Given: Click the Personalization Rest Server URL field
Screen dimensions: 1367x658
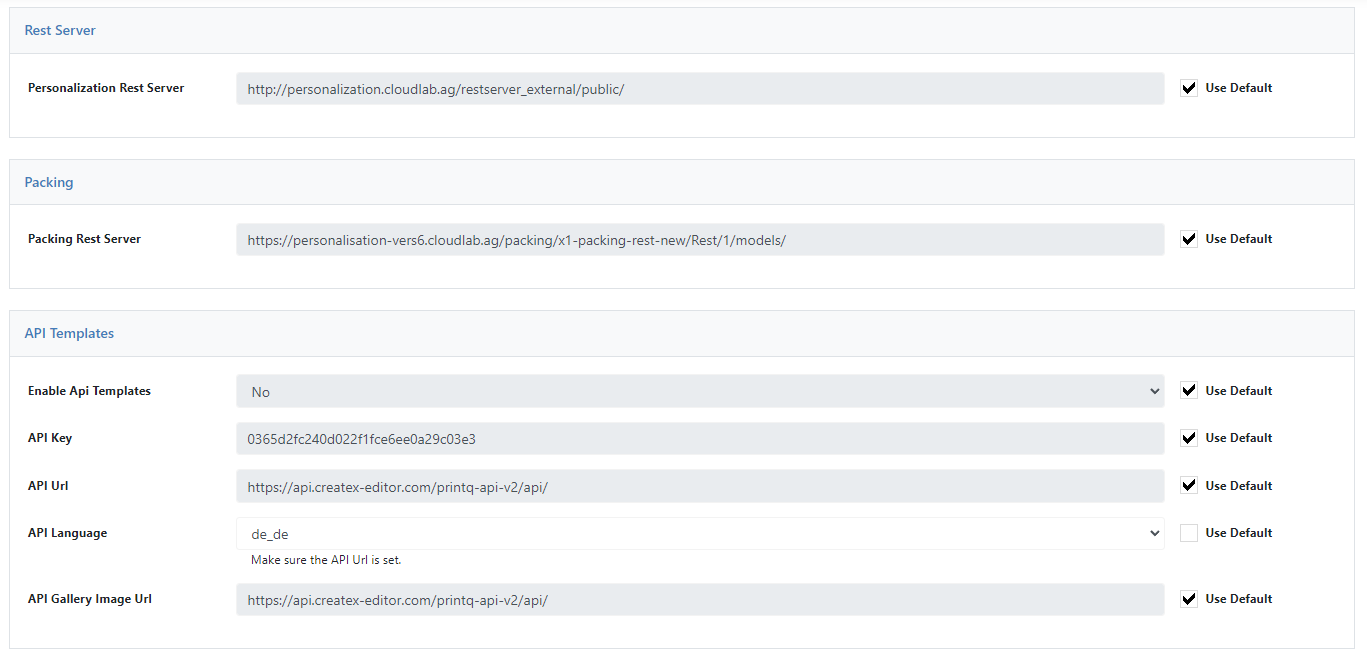Looking at the screenshot, I should point(700,88).
